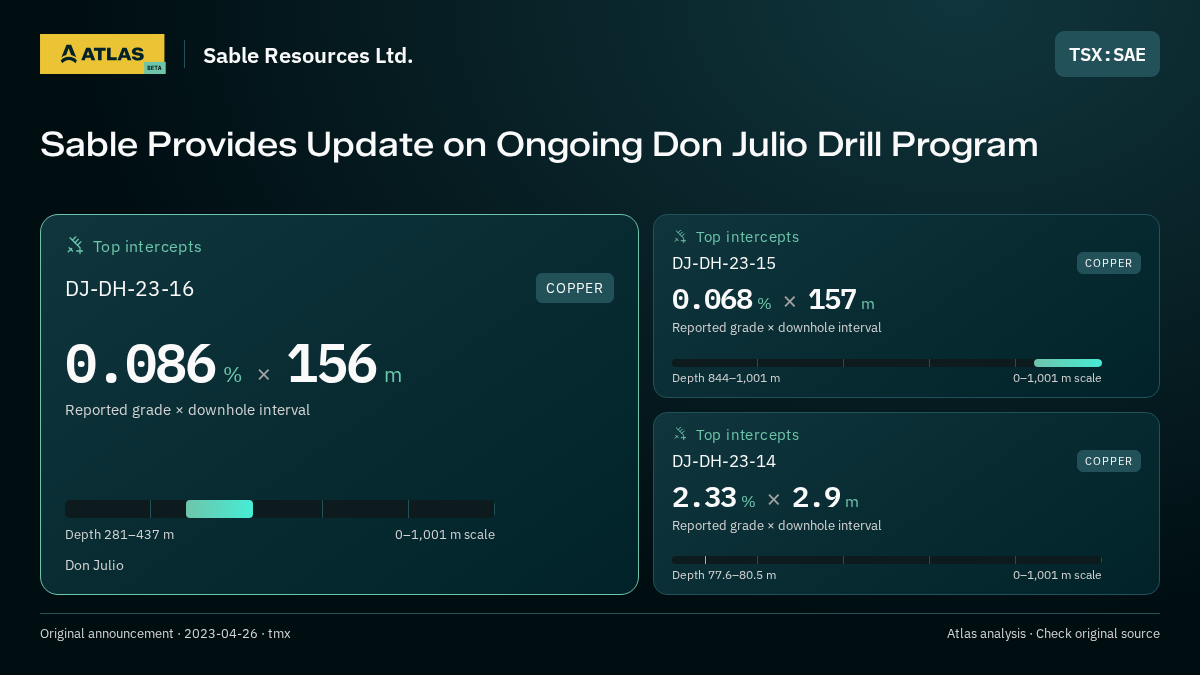This screenshot has width=1200, height=675.
Task: Click the Sable Resources Ltd. company name
Action: point(308,55)
